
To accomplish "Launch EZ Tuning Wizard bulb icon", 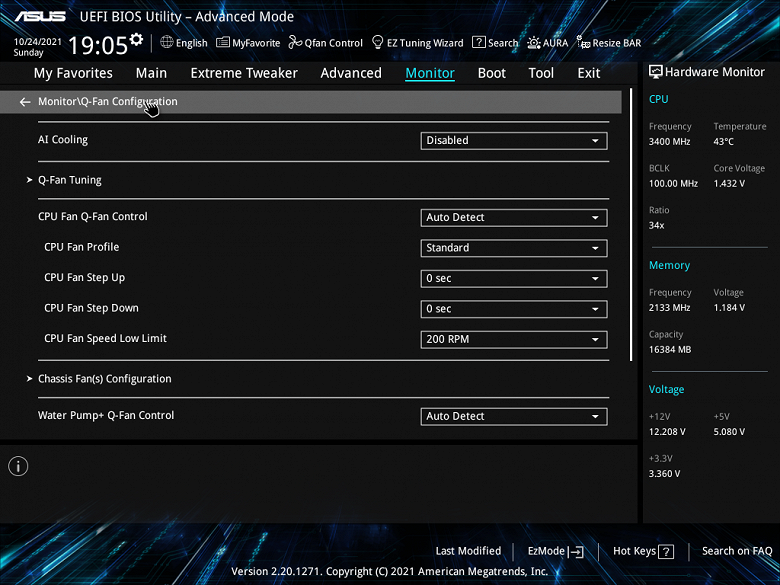I will 378,42.
